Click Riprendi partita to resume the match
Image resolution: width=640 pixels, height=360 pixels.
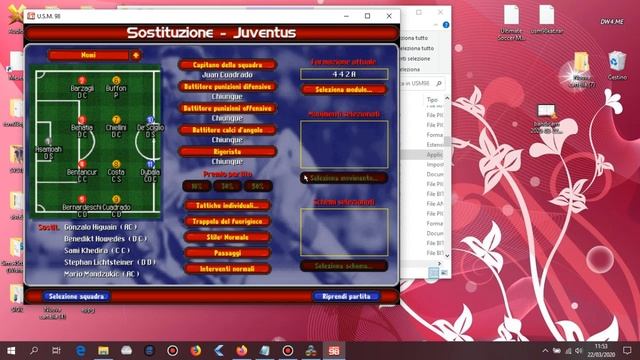pos(346,296)
